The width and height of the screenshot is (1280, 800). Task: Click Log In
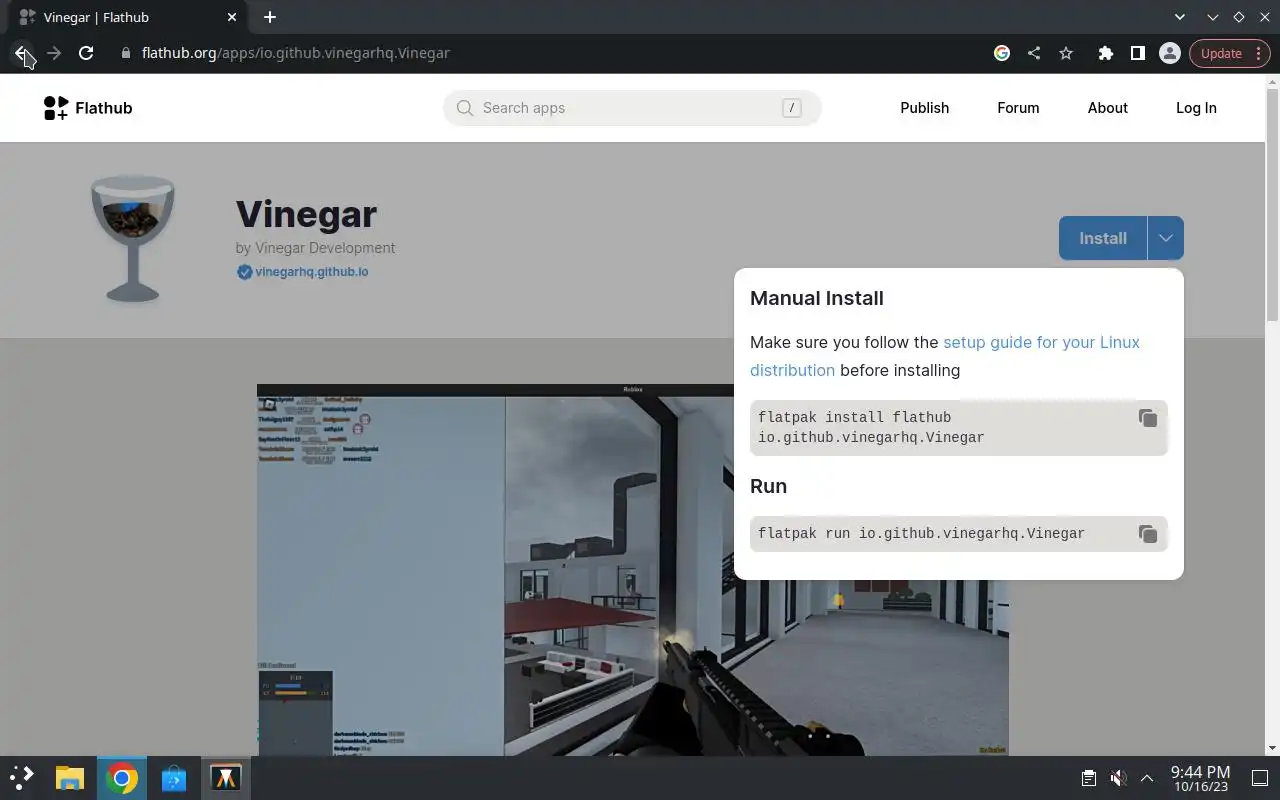[1196, 108]
